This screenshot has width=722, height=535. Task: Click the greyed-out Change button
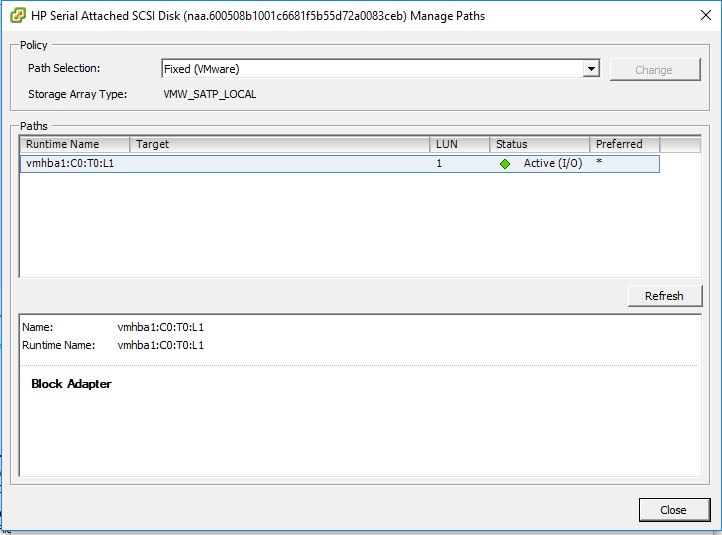[655, 70]
